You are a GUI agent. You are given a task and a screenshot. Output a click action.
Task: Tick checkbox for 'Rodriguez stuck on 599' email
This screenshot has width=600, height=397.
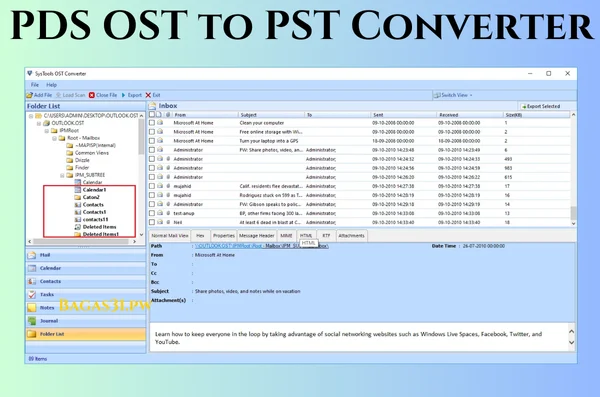point(152,195)
